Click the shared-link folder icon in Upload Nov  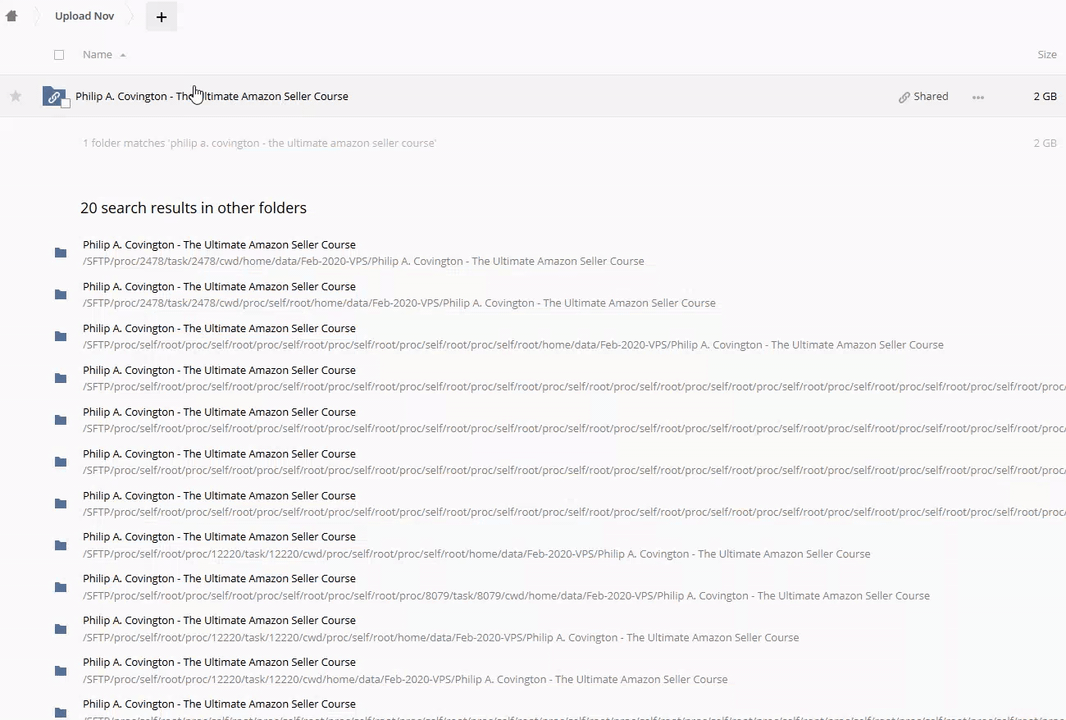click(x=53, y=96)
